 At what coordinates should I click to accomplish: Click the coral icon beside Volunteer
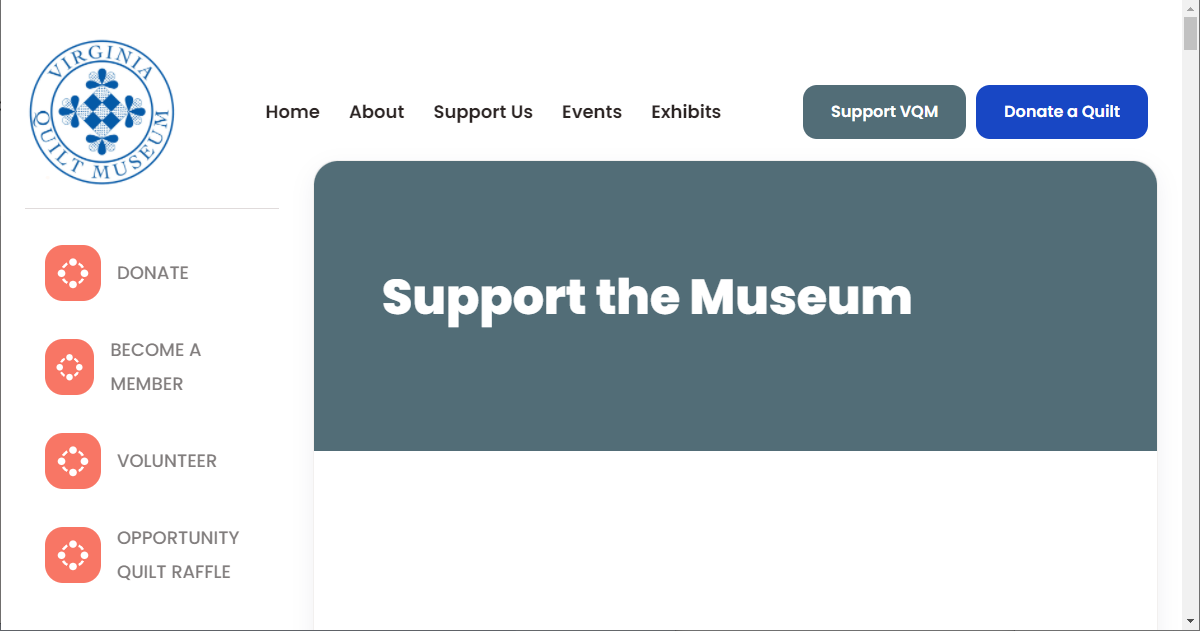(x=73, y=461)
